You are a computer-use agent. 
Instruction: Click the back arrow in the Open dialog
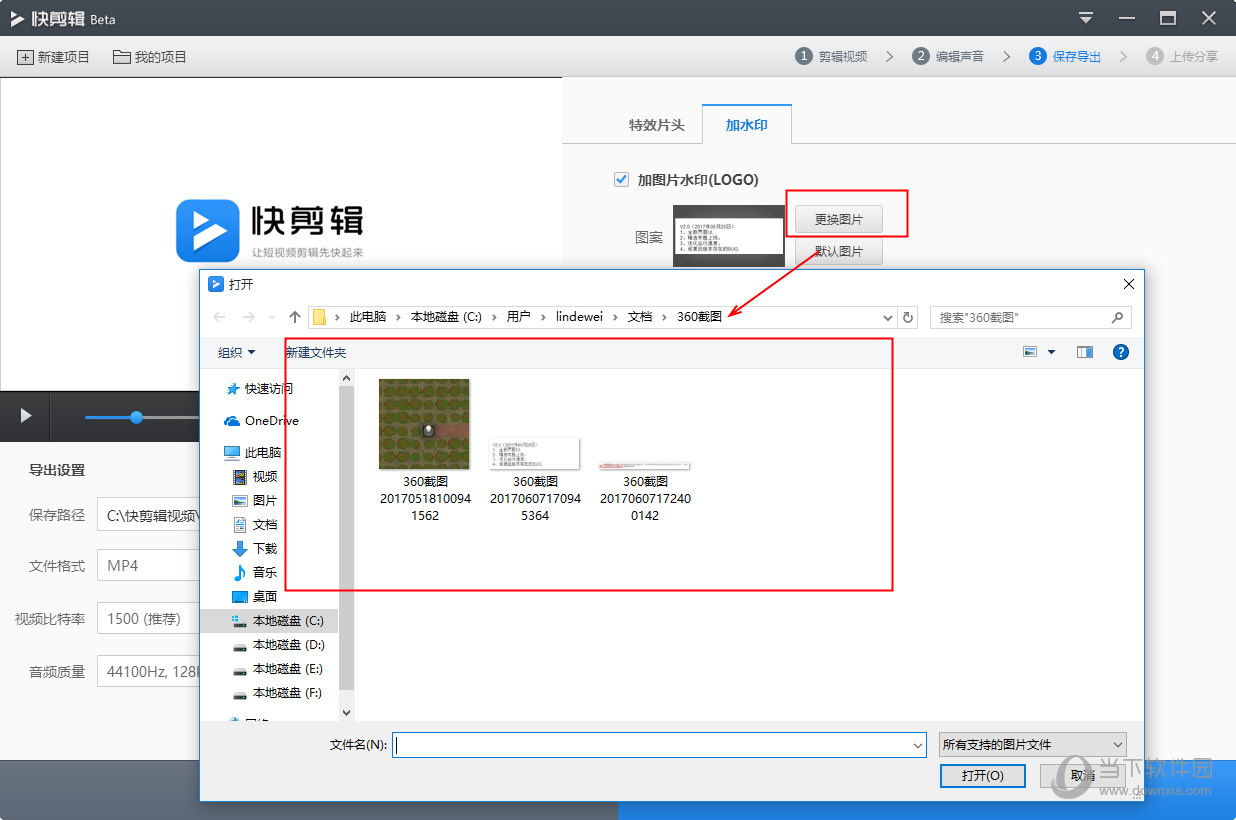(x=221, y=316)
